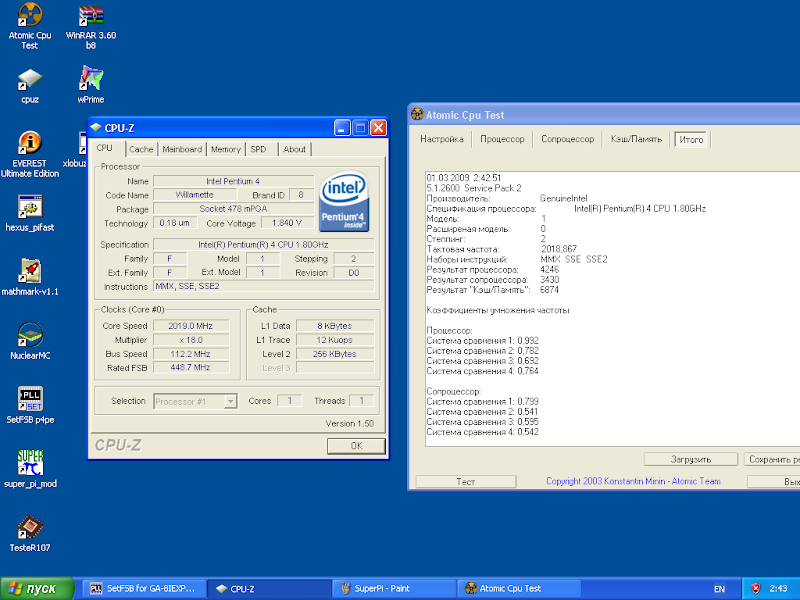Open the Сопроцессор tab in Atomic Cpu Test
This screenshot has height=600, width=800.
[567, 139]
